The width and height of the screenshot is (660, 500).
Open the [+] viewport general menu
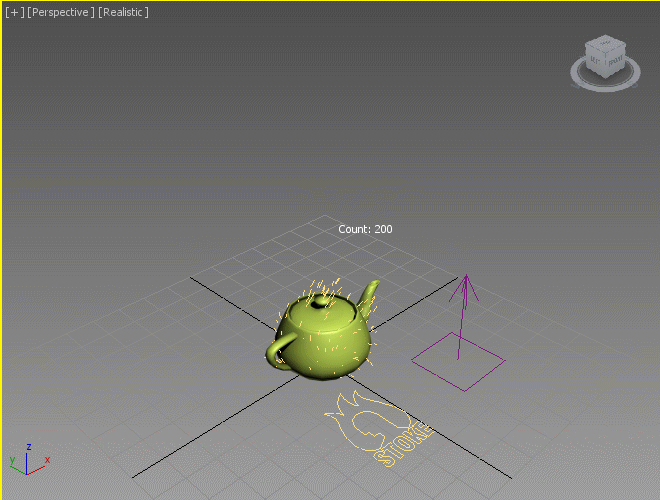(15, 12)
